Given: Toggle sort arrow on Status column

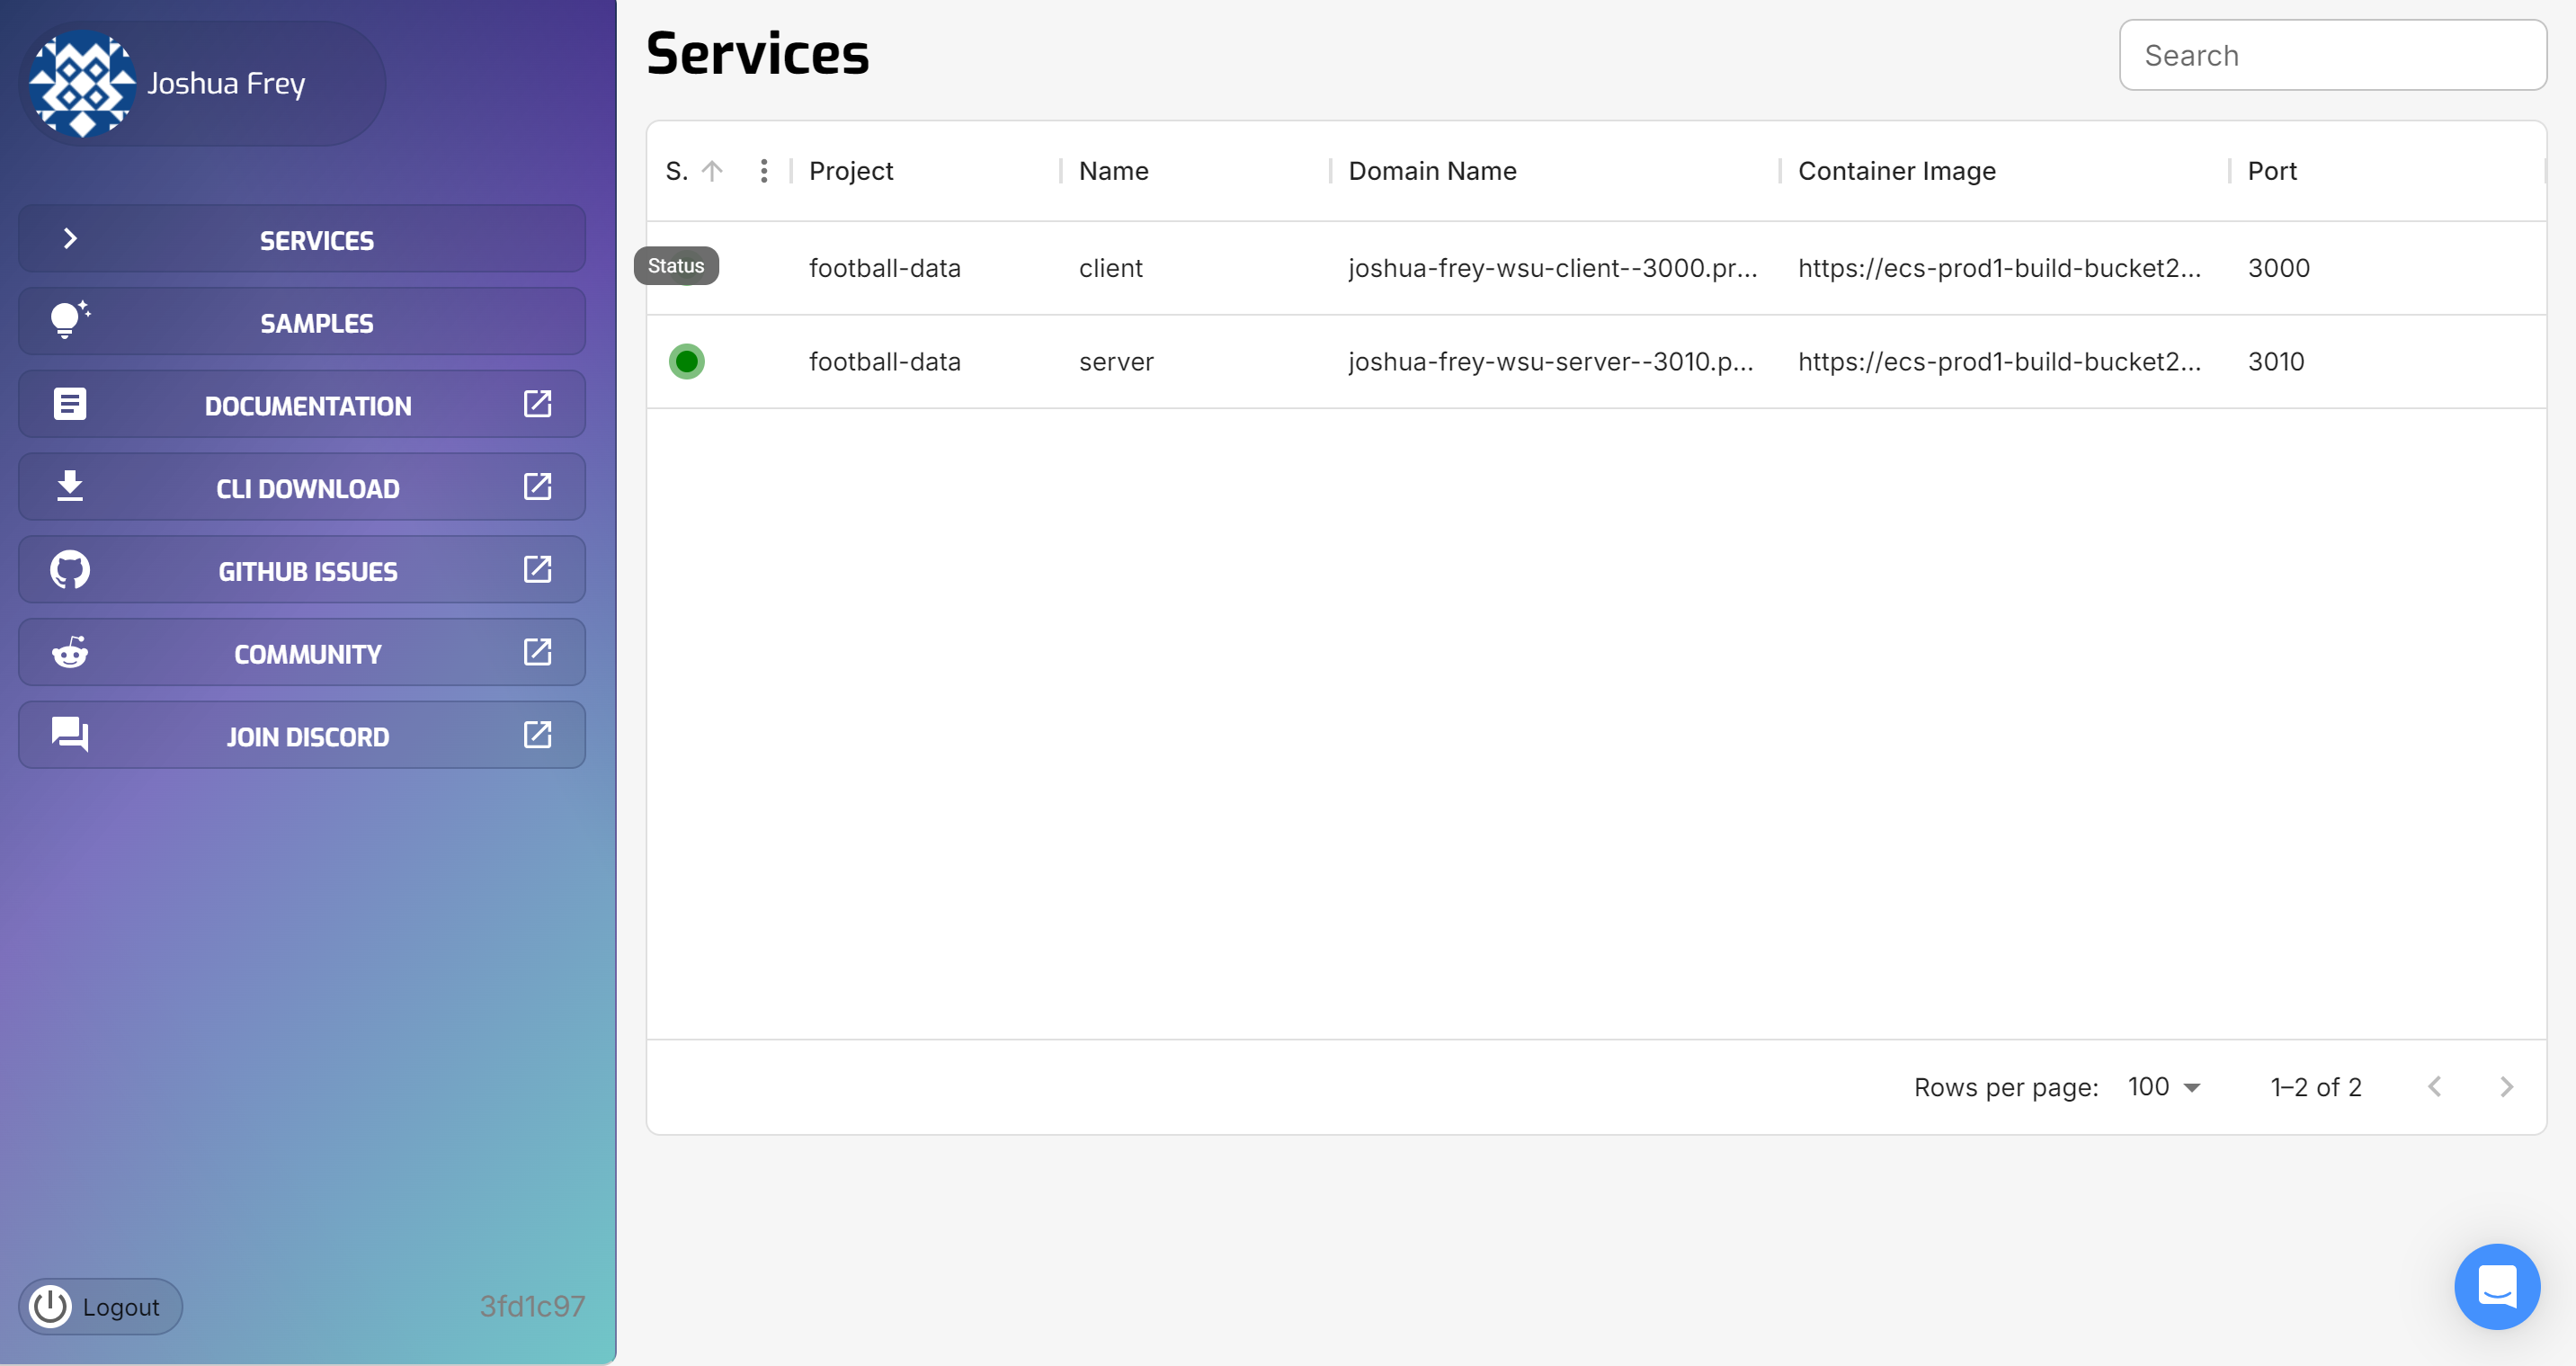Looking at the screenshot, I should coord(712,171).
